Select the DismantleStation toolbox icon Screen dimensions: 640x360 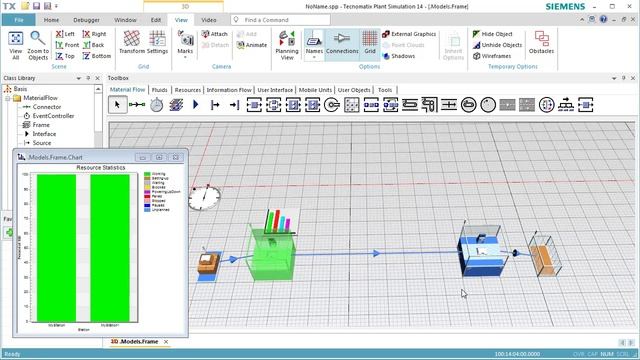click(x=313, y=105)
